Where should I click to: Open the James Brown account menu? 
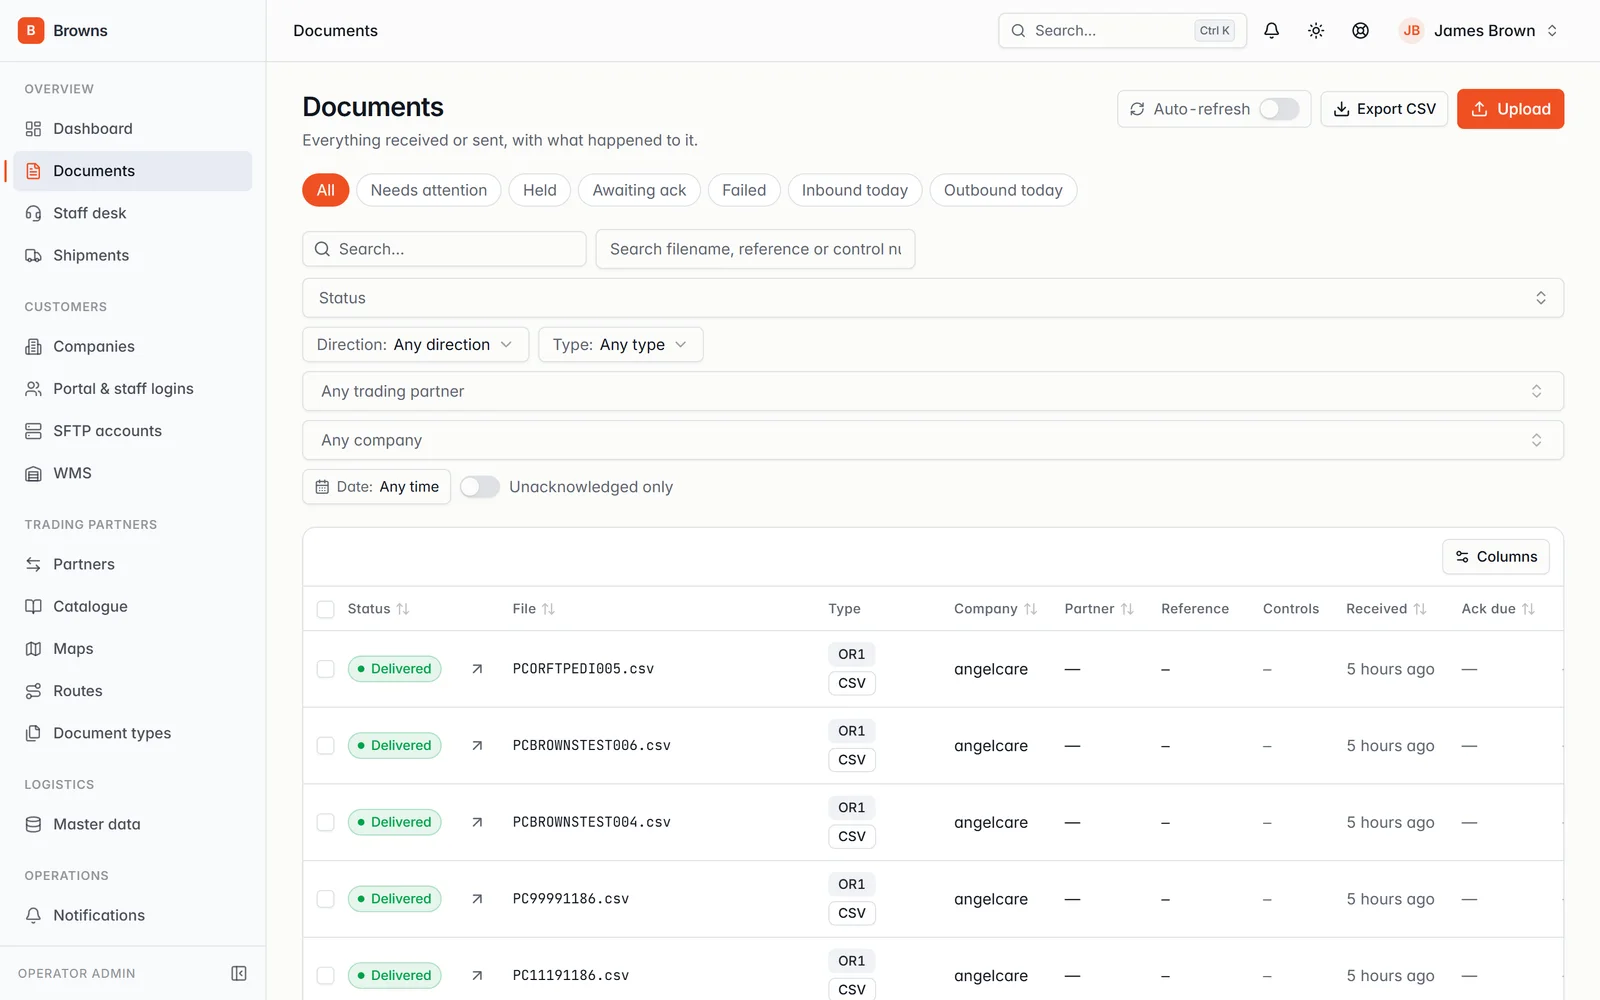(1479, 31)
